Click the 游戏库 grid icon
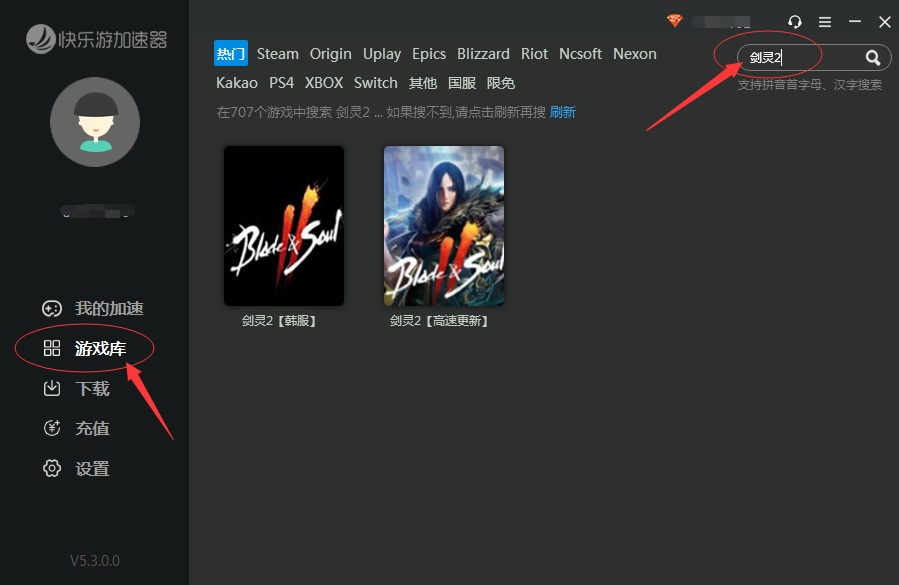This screenshot has width=899, height=585. (52, 348)
